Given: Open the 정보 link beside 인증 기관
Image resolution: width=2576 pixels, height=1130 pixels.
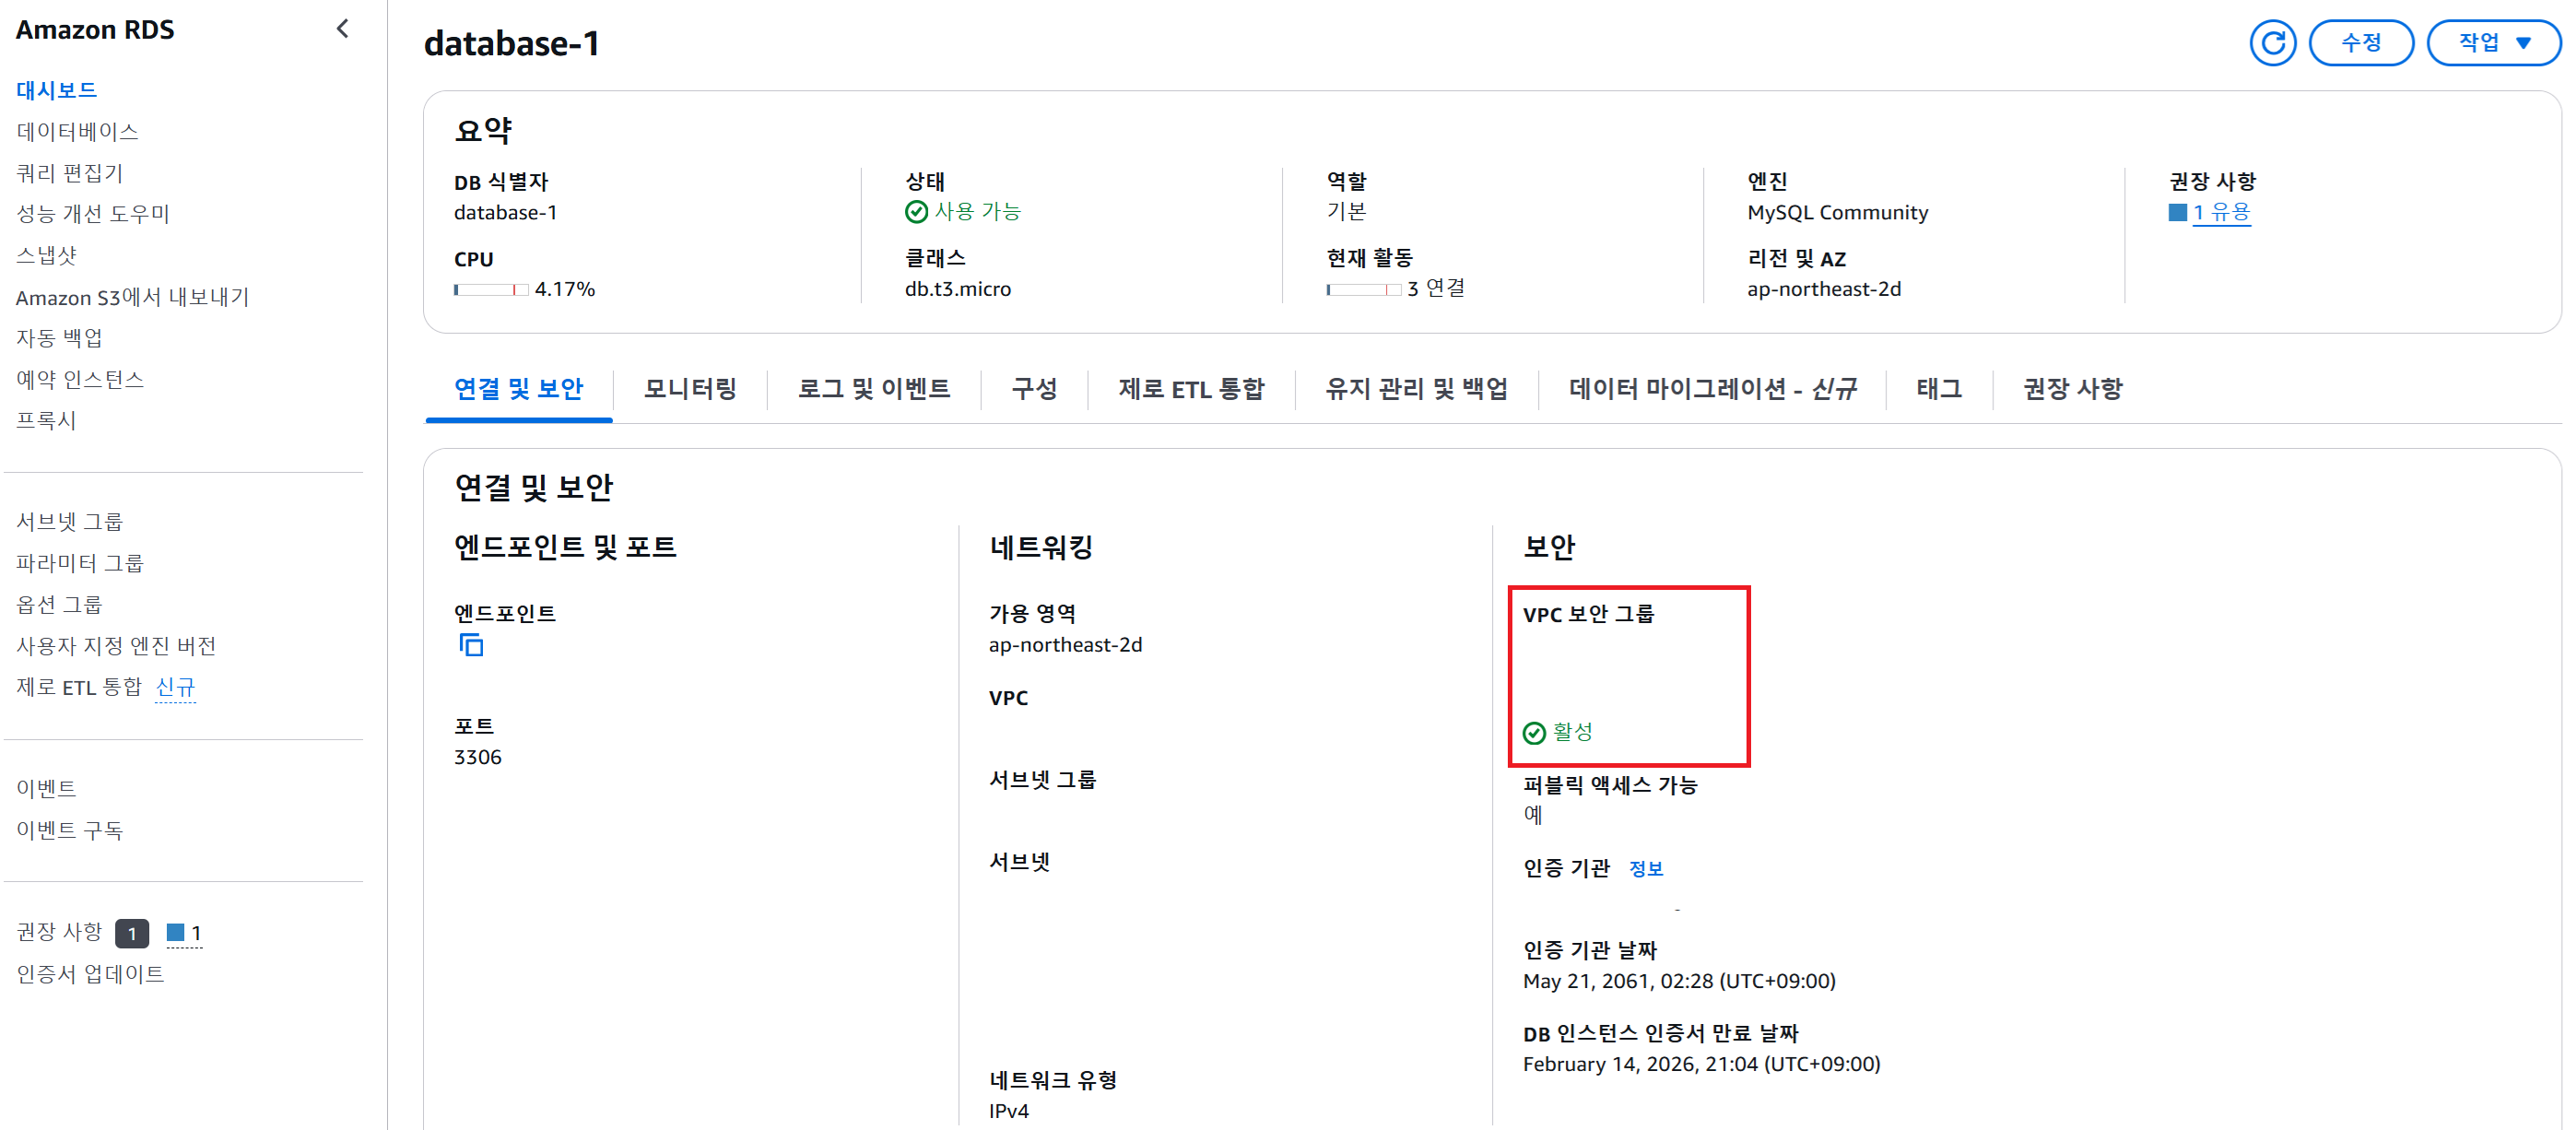Looking at the screenshot, I should 1645,868.
